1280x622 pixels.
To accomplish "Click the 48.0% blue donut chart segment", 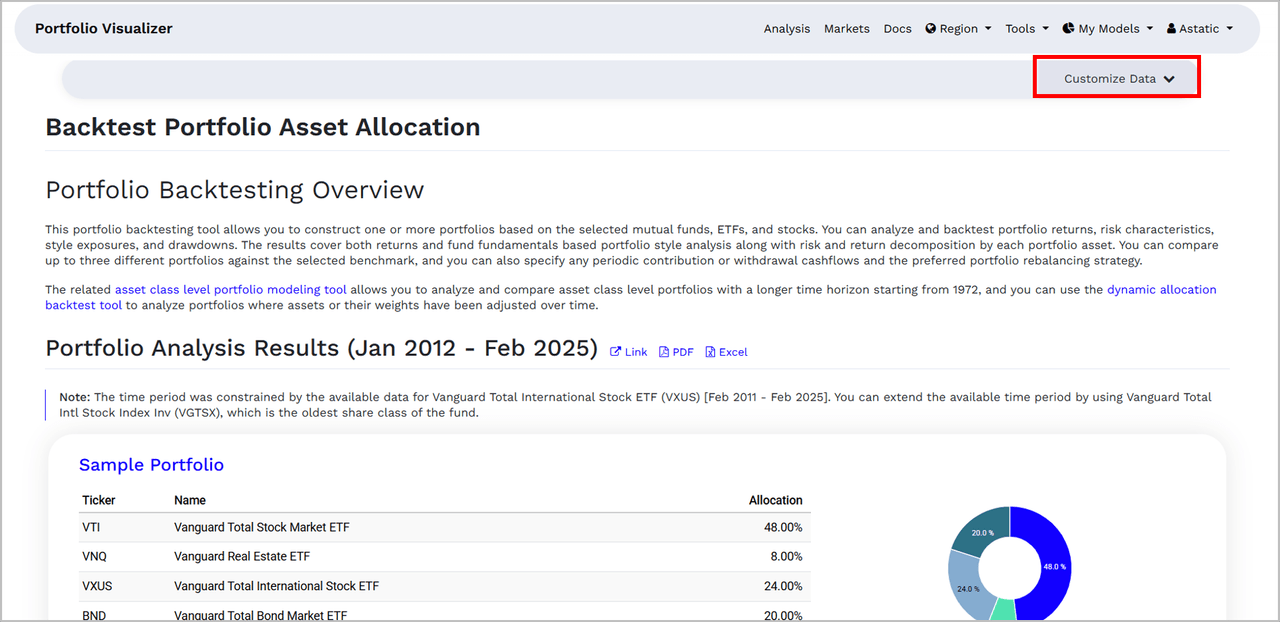I will pos(1055,566).
